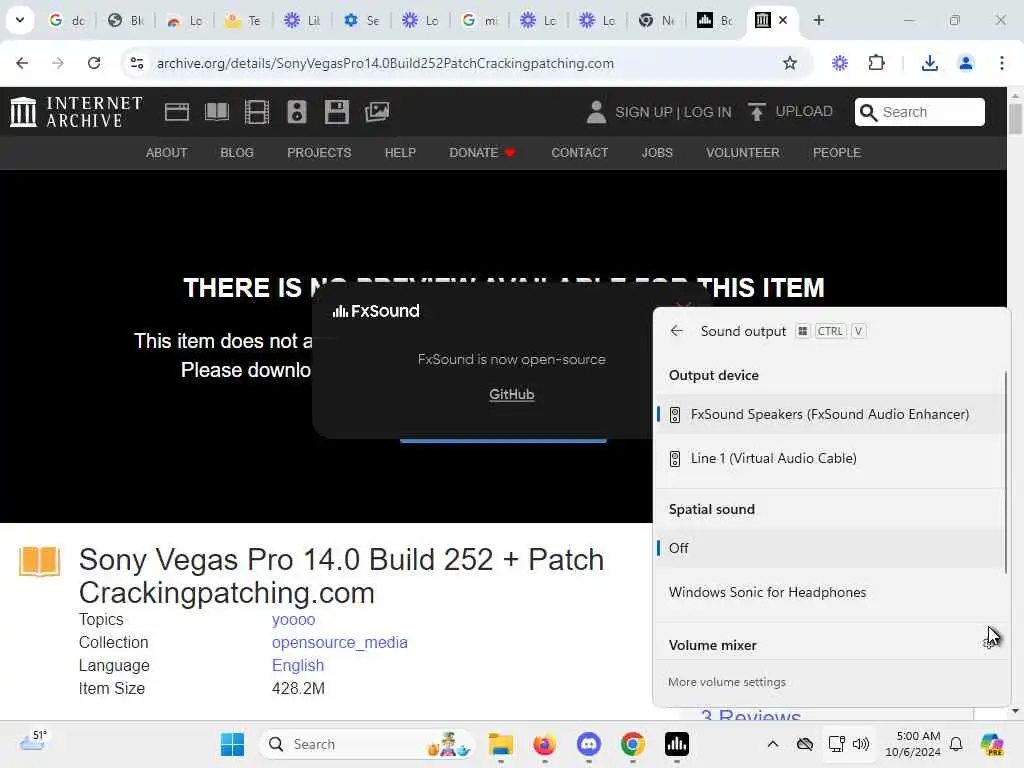View site information icon in address bar
The width and height of the screenshot is (1024, 768).
click(137, 63)
